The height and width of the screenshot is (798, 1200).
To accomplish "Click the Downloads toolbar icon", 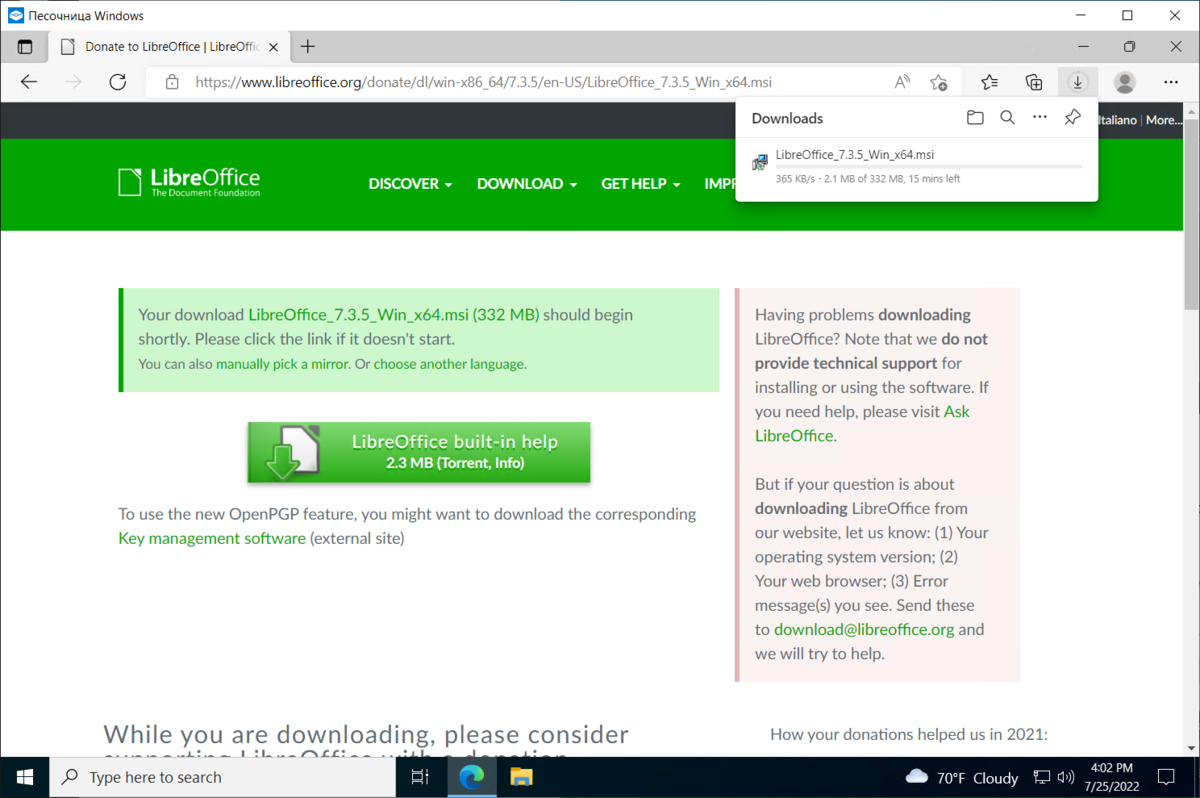I will tap(1077, 82).
